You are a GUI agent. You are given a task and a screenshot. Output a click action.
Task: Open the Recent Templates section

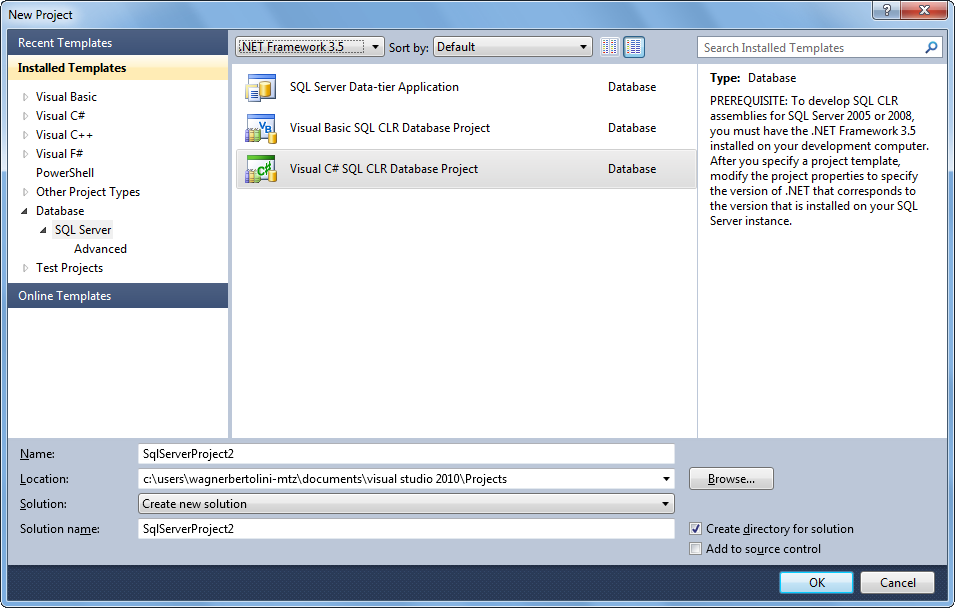tap(118, 43)
